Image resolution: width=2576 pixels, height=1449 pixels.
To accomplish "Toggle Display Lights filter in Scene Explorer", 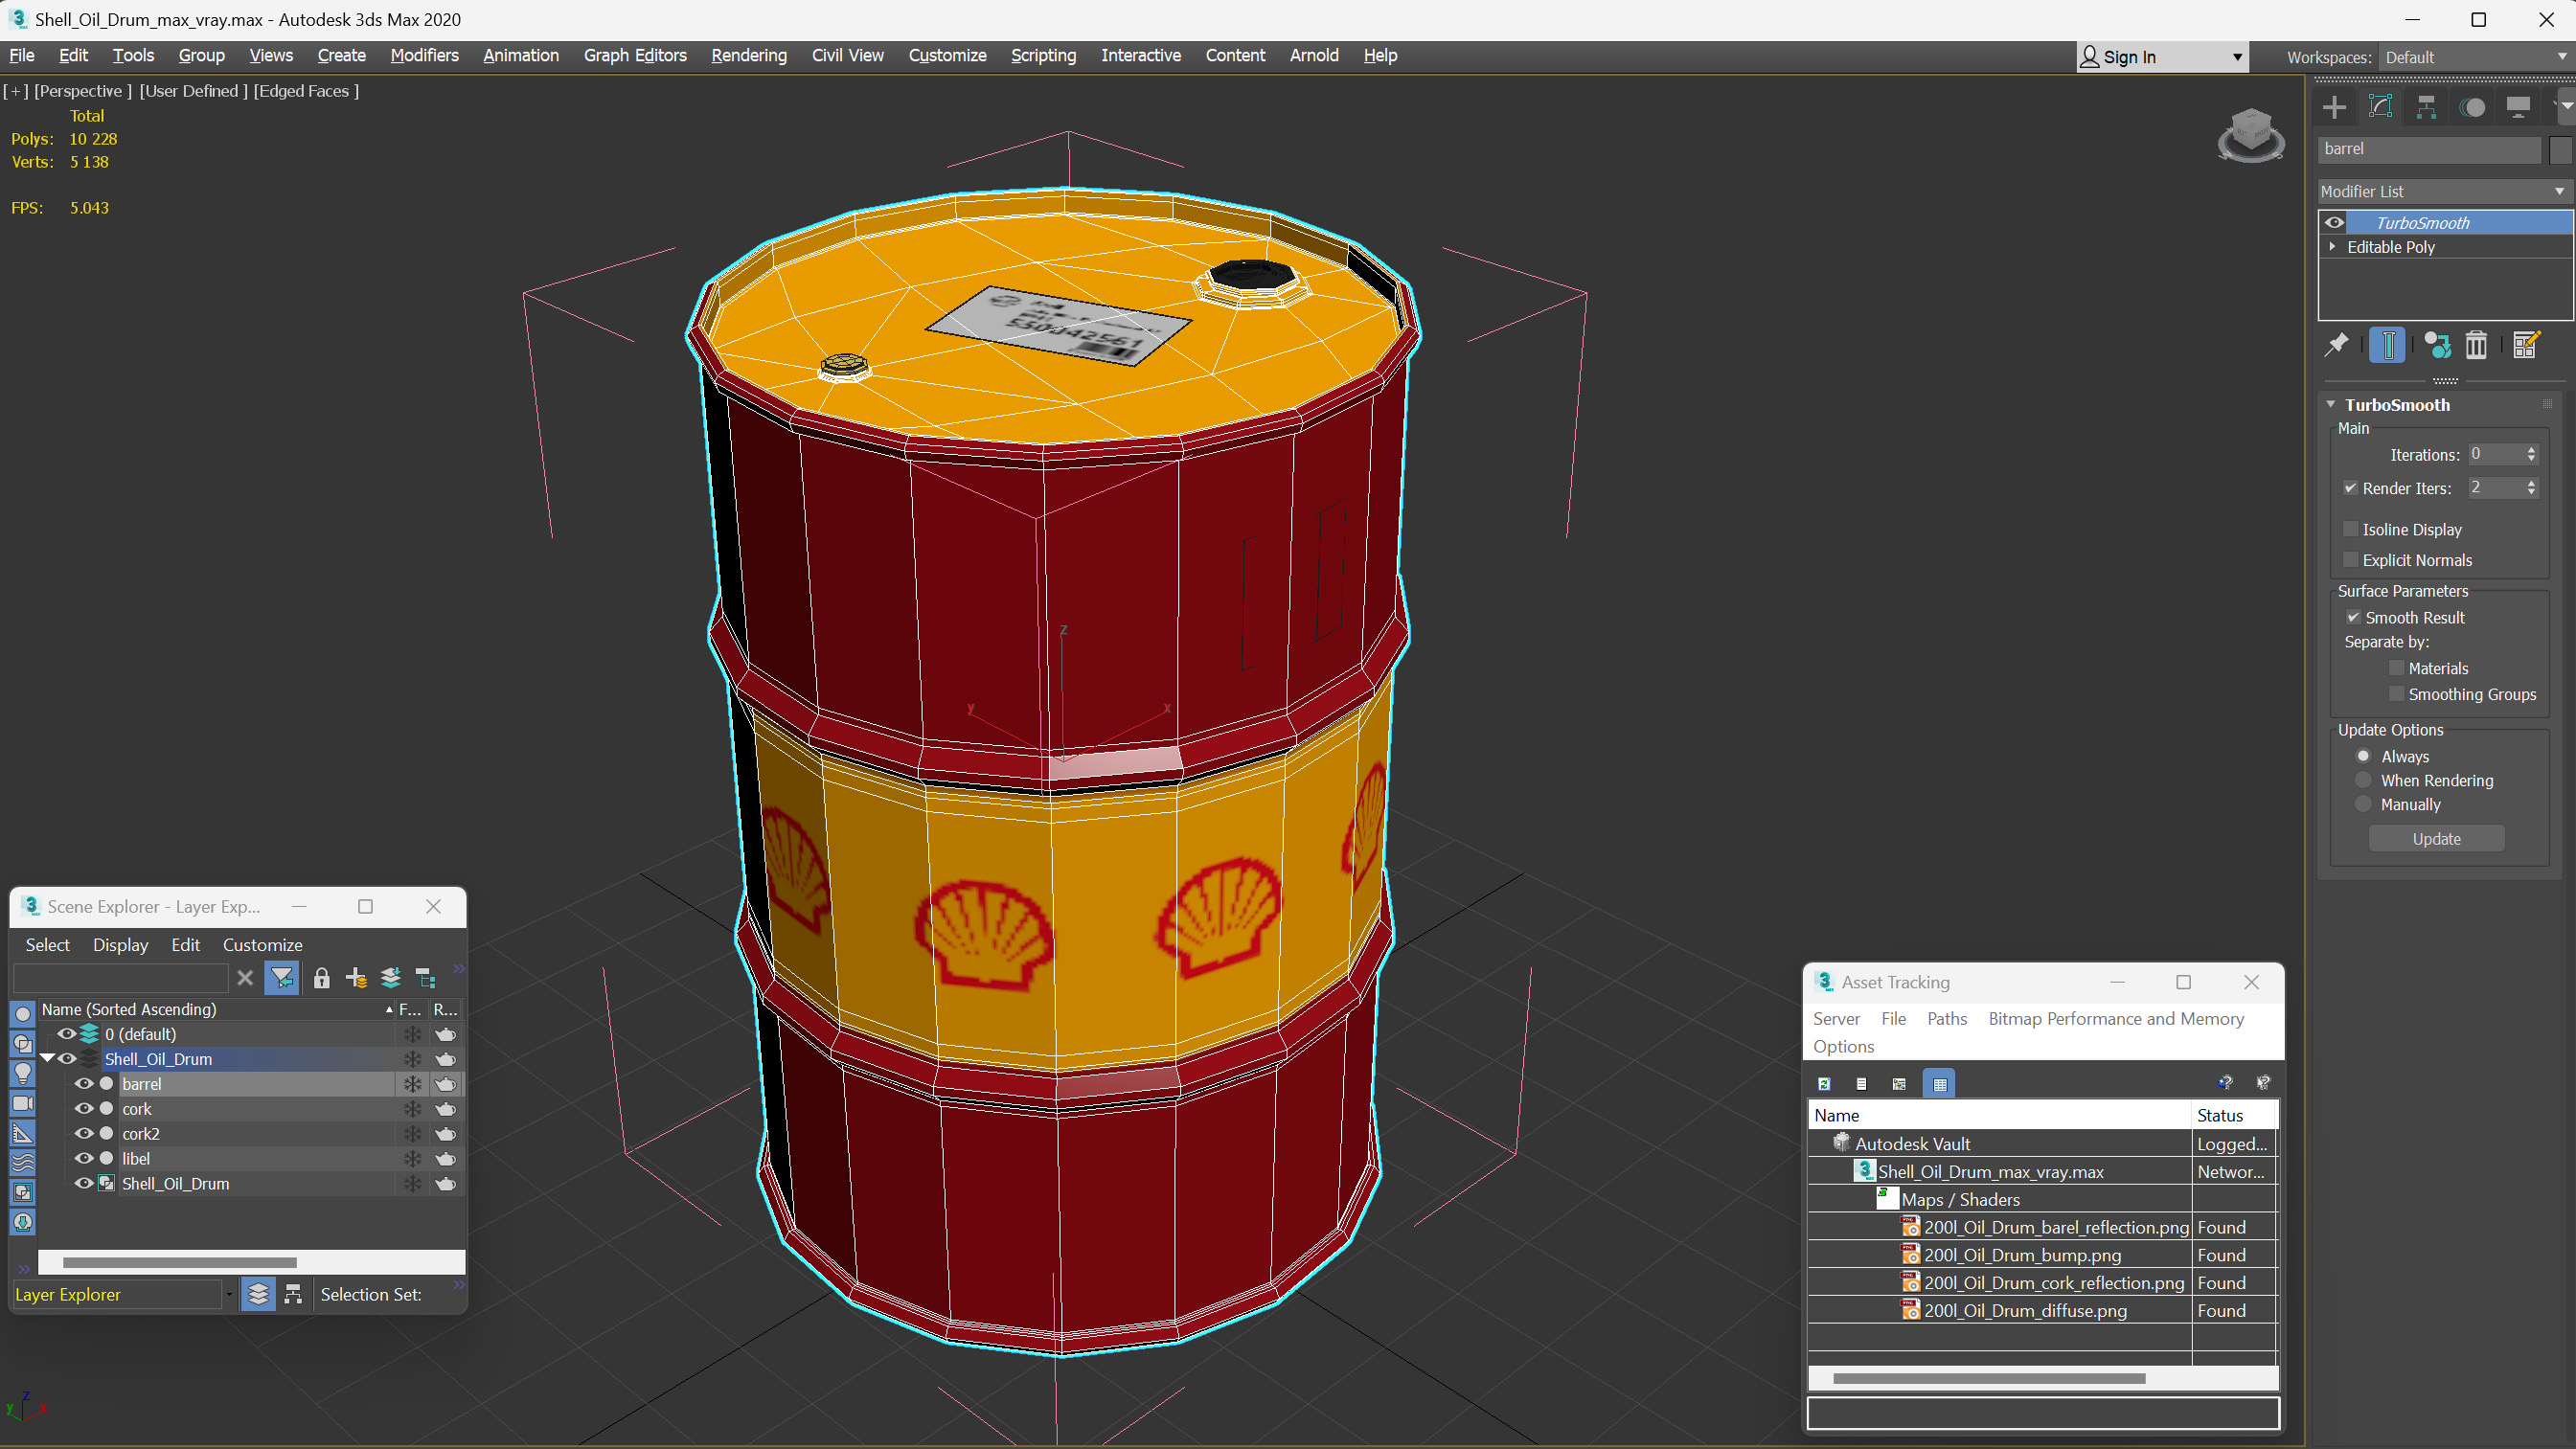I will tap(23, 1073).
